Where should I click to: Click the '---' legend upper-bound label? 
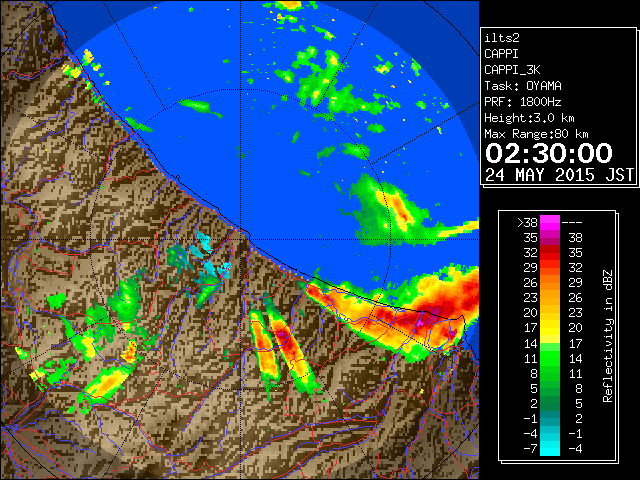click(572, 223)
